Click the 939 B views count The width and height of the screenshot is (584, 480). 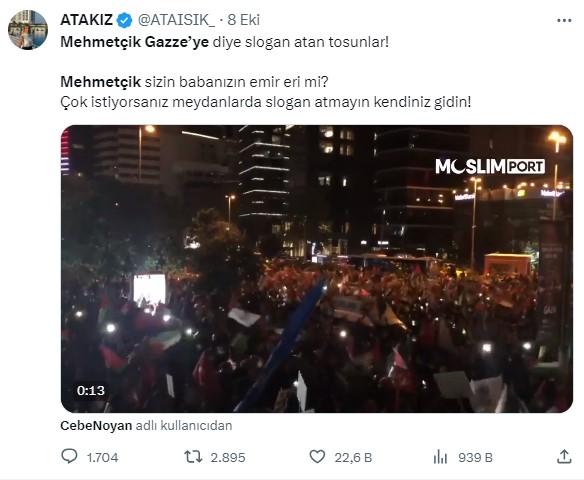click(x=475, y=457)
